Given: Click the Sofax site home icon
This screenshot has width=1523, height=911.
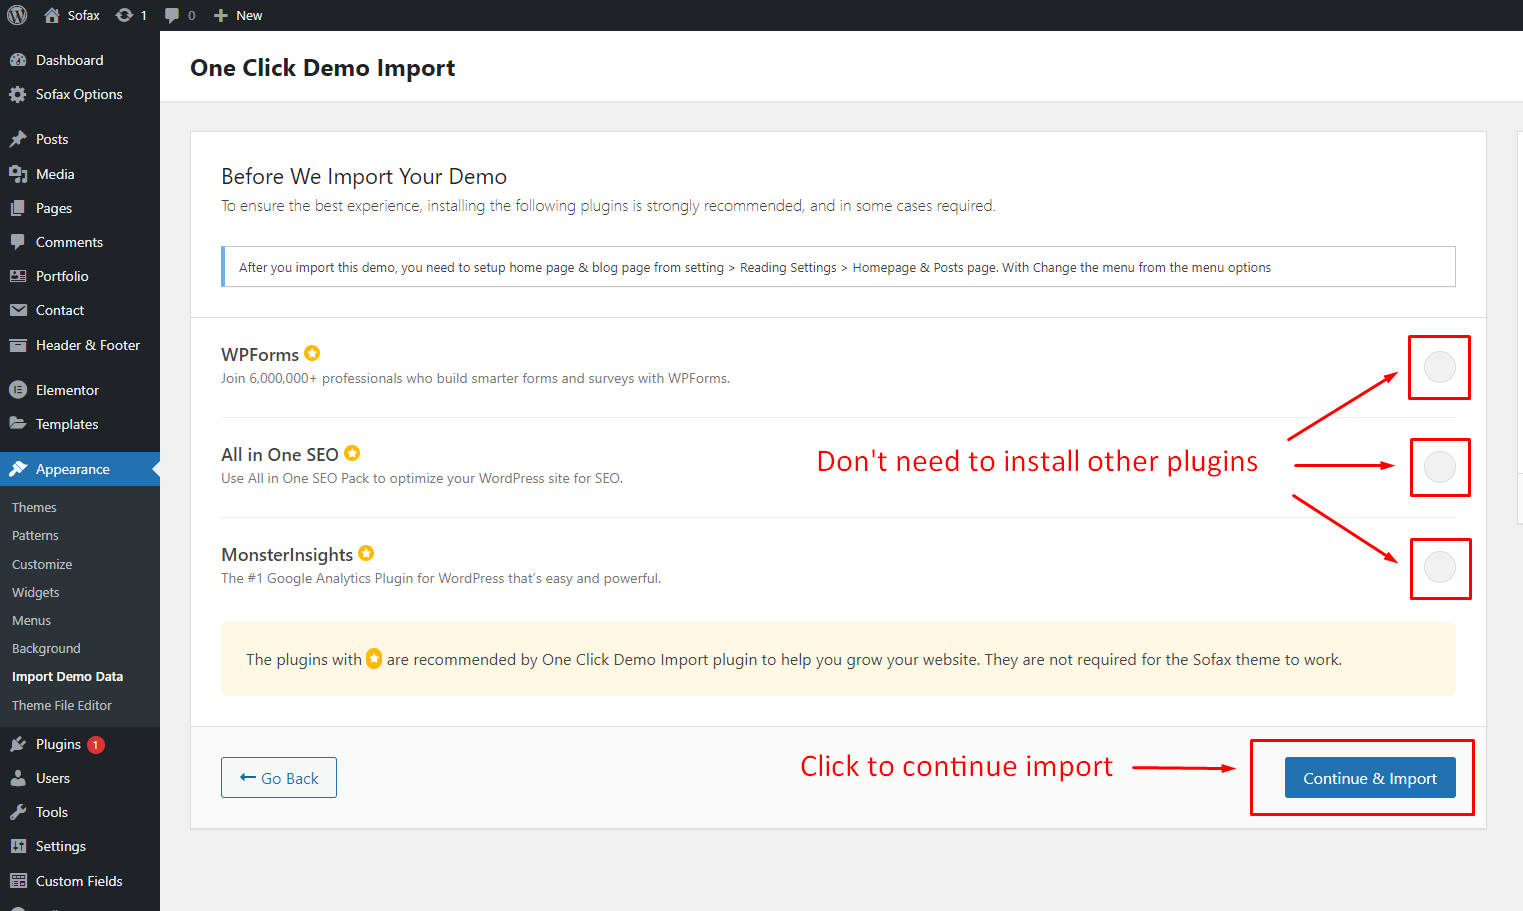Looking at the screenshot, I should click(52, 15).
